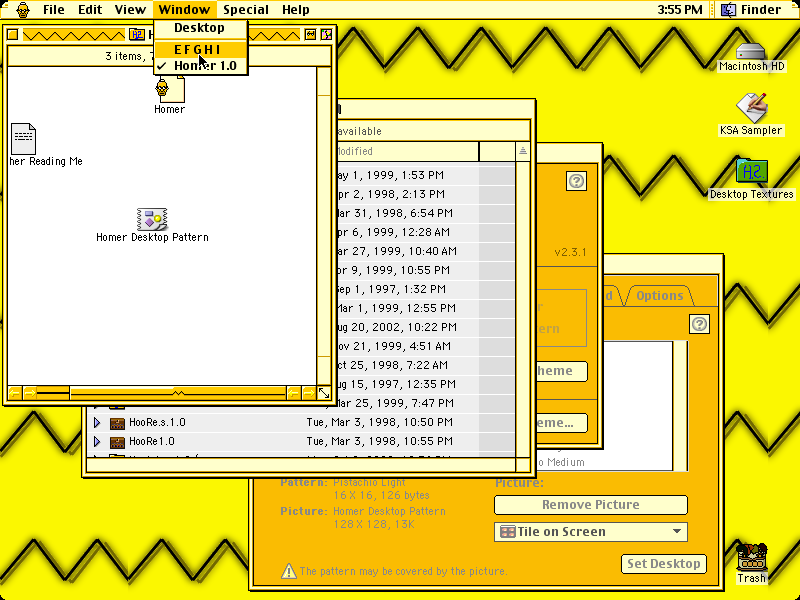The height and width of the screenshot is (600, 800).
Task: Expand the HooRe1.0 disclosure triangle
Action: (97, 441)
